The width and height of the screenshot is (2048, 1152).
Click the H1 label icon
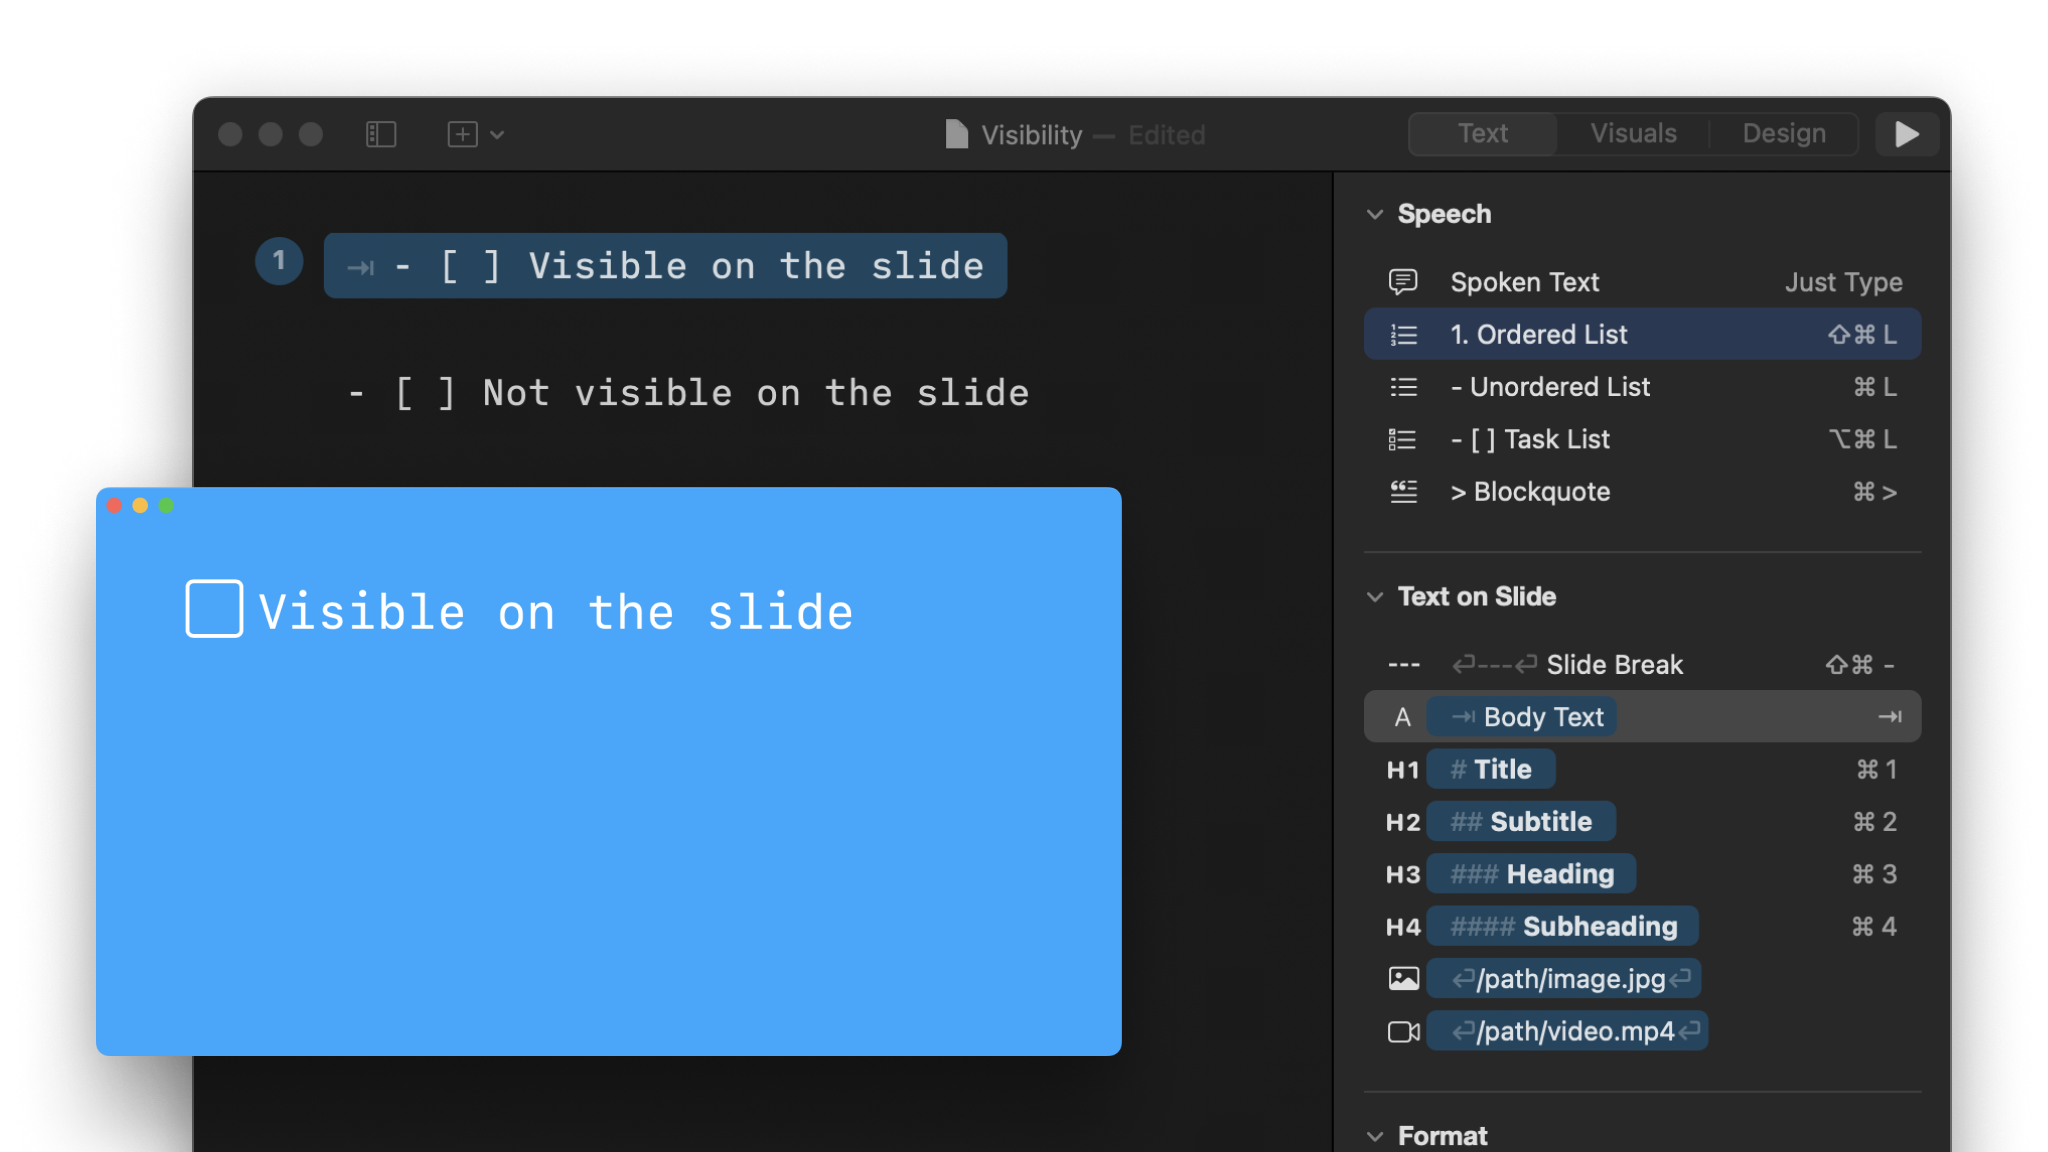tap(1403, 770)
